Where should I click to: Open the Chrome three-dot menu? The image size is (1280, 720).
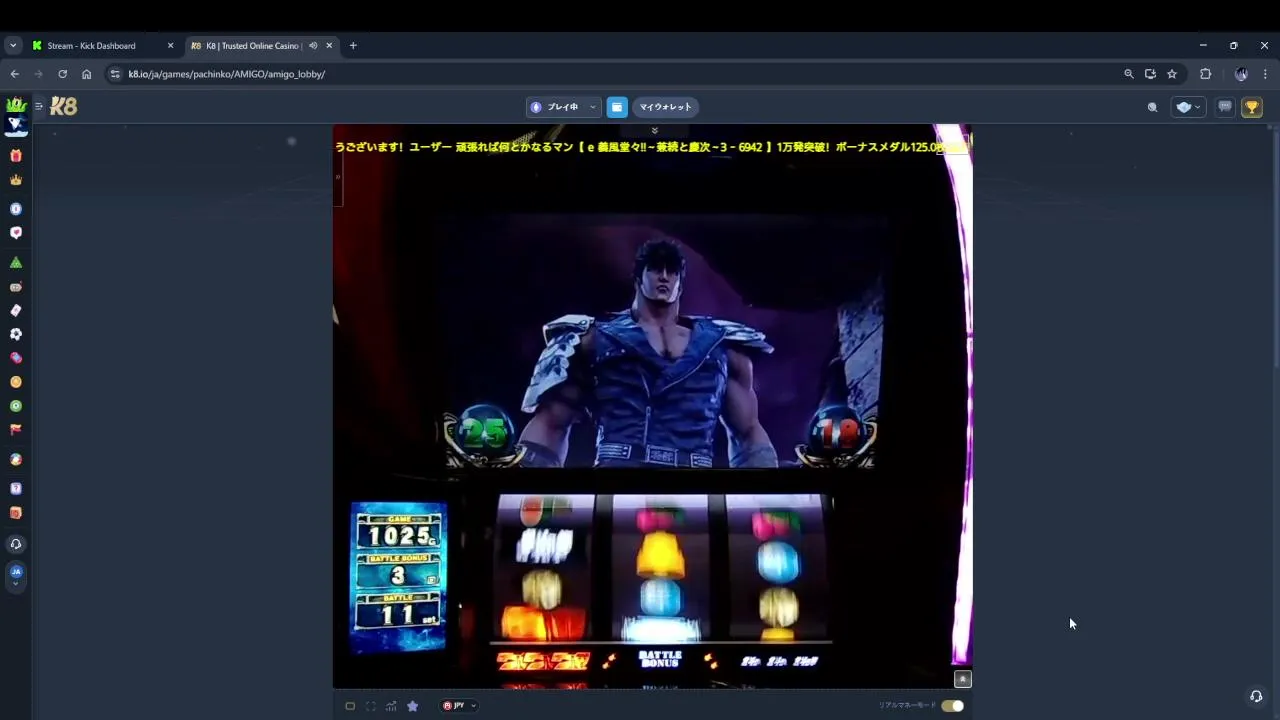1265,74
